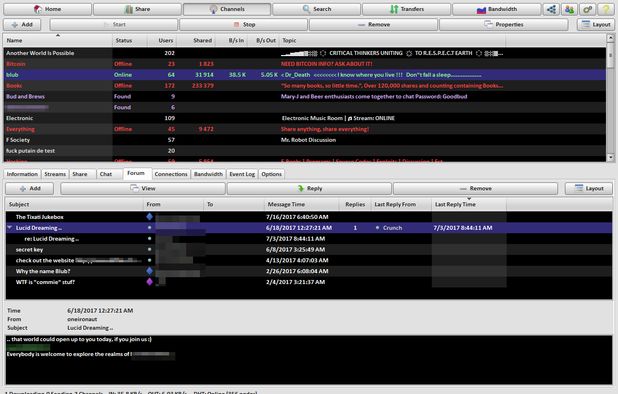This screenshot has height=394, width=618.
Task: Select The Tixati Jukebox post
Action: click(x=309, y=217)
